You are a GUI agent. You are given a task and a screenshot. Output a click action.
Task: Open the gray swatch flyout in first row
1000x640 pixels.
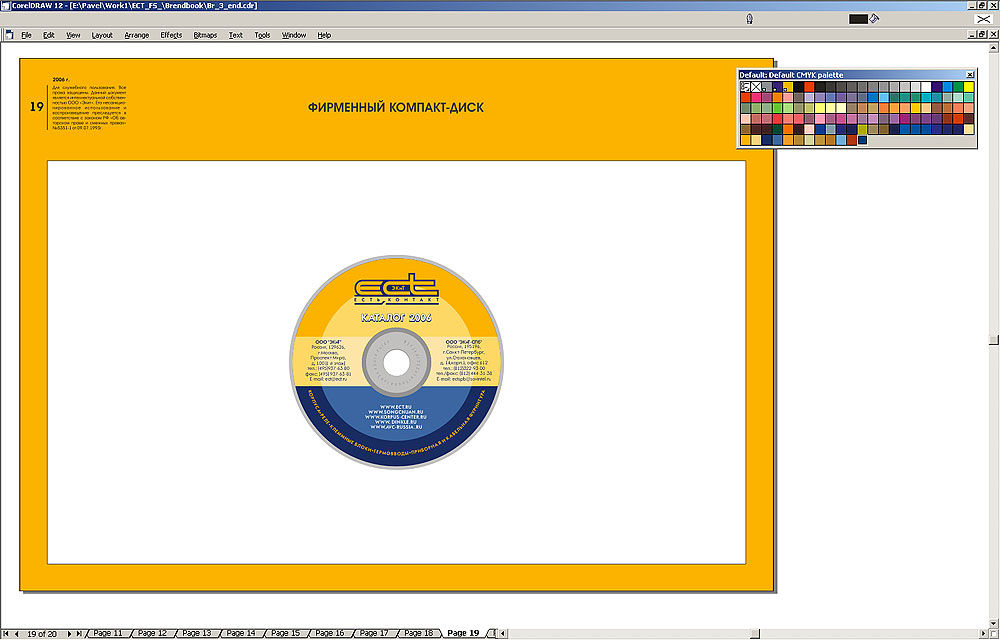pos(766,87)
